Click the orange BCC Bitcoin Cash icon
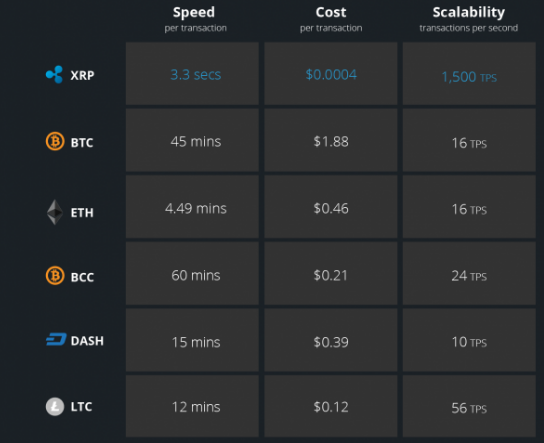This screenshot has width=544, height=443. pyautogui.click(x=55, y=275)
